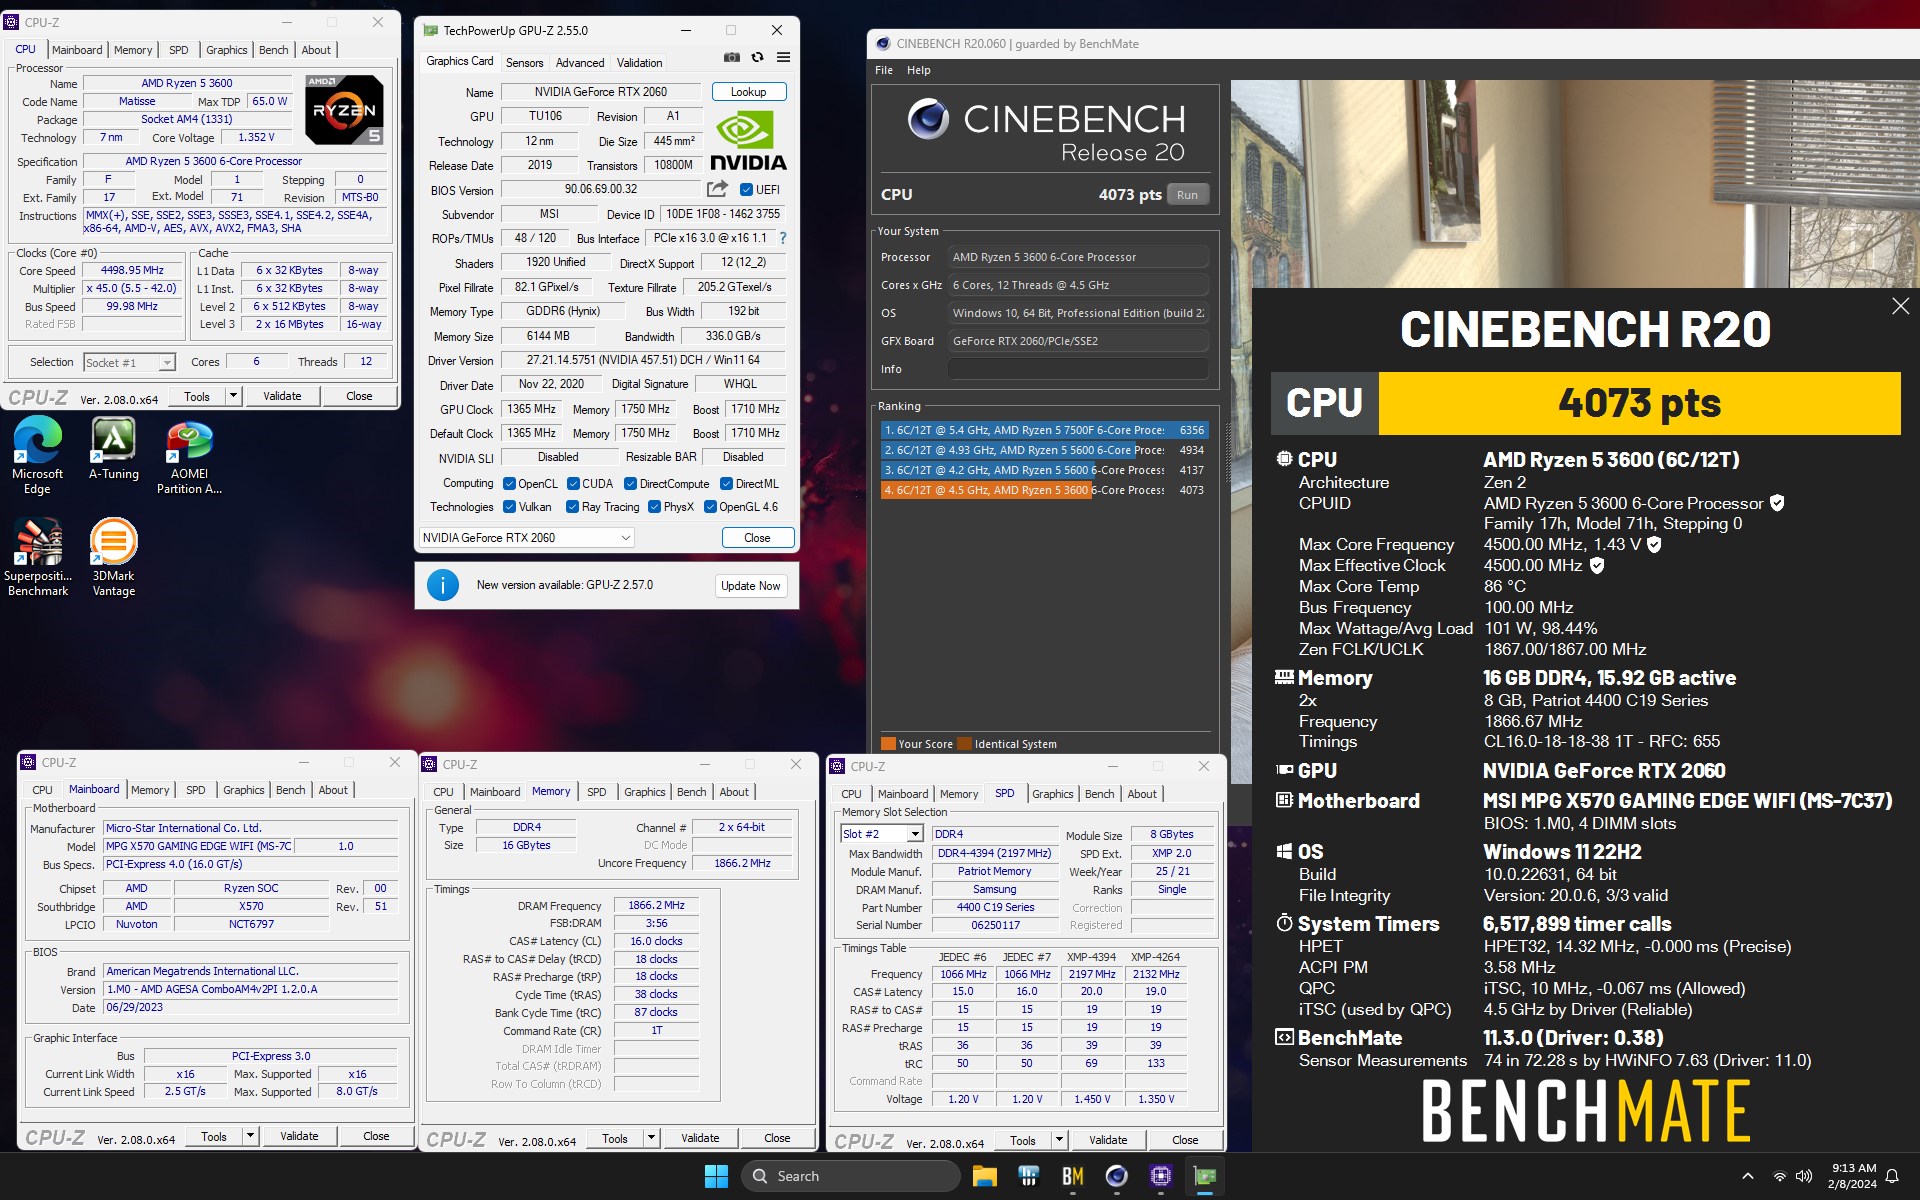Expand Tools dropdown arrow in CPU tab window

pyautogui.click(x=233, y=396)
